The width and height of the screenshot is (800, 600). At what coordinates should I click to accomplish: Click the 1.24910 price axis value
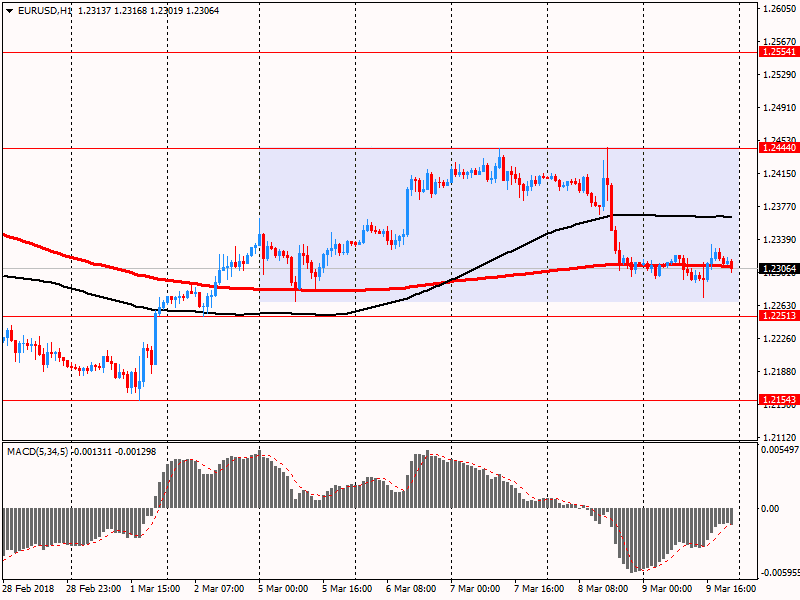[x=779, y=108]
